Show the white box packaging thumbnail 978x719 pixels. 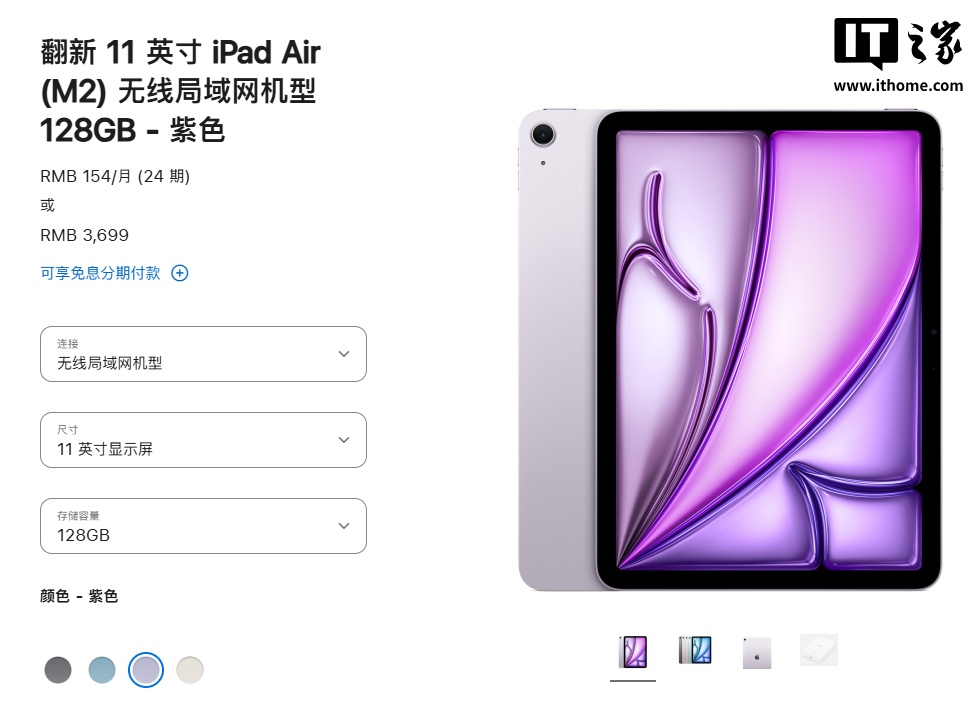[x=819, y=650]
